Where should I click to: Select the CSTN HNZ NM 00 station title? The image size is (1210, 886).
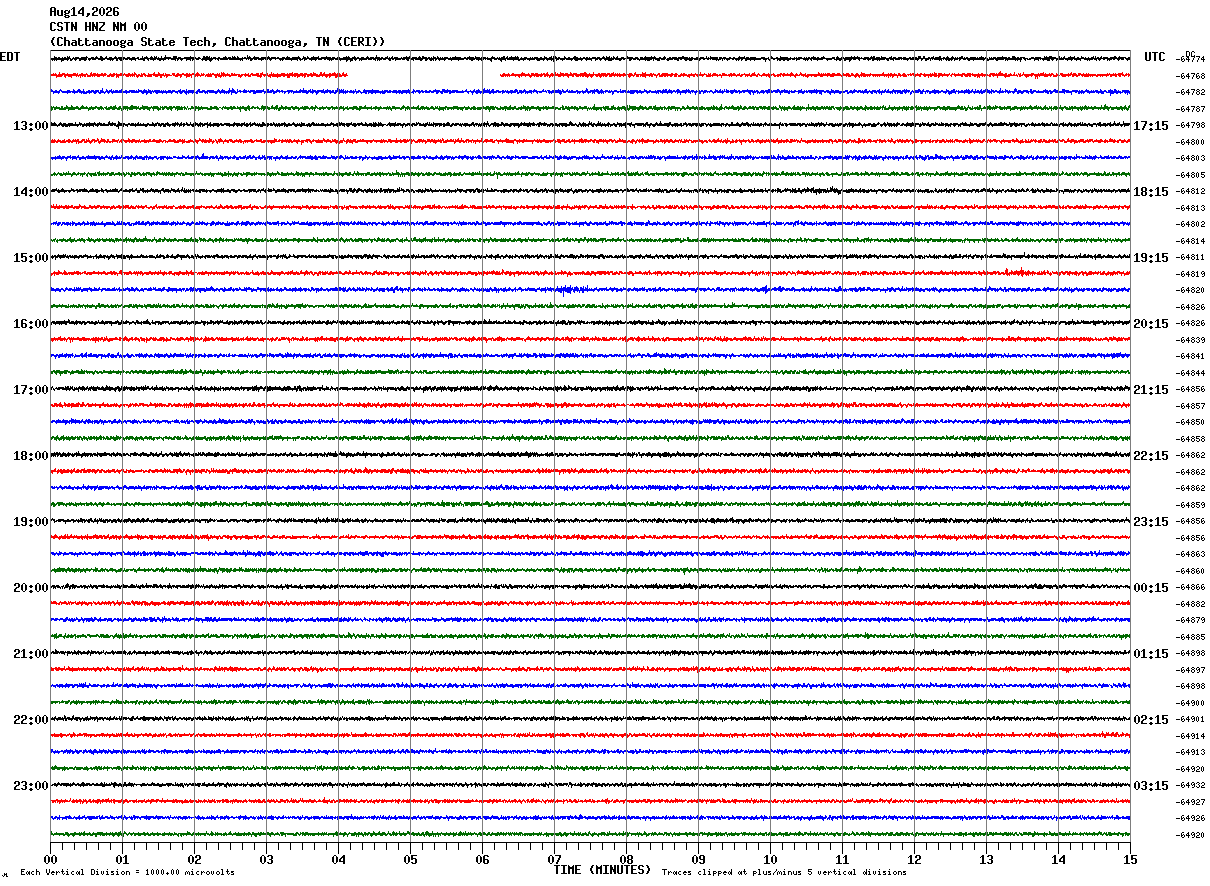coord(98,27)
